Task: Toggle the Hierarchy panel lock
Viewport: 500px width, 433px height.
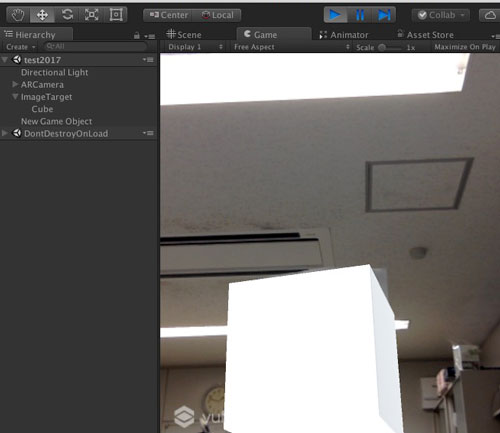Action: [x=137, y=35]
